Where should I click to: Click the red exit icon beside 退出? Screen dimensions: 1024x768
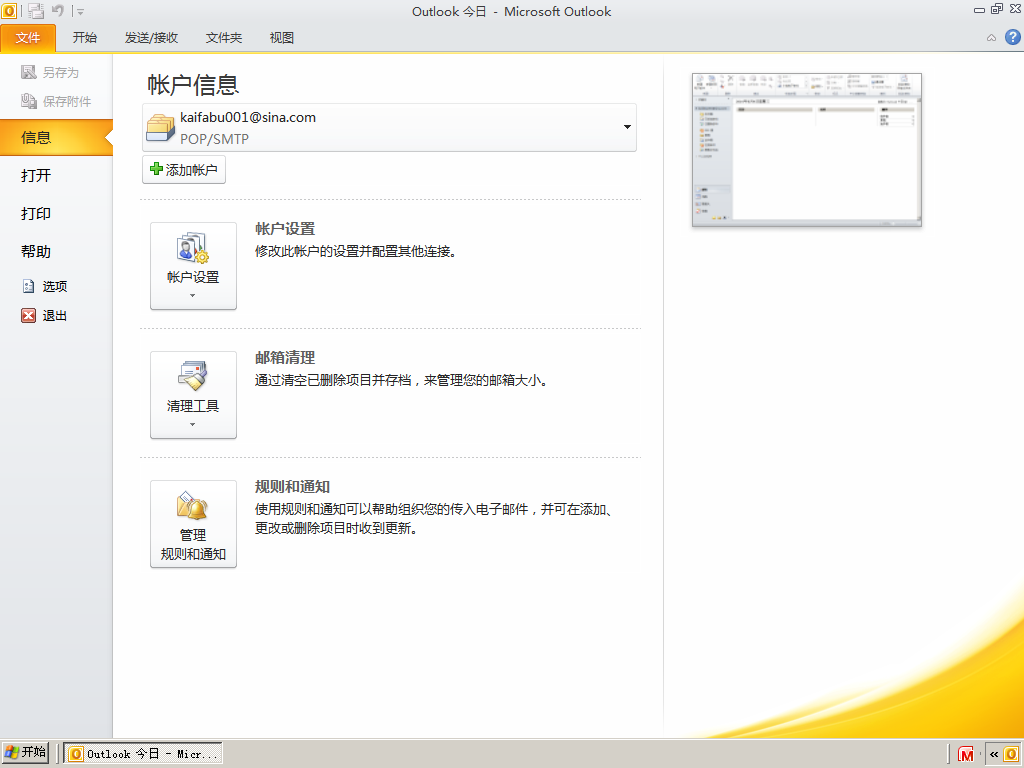coord(28,315)
